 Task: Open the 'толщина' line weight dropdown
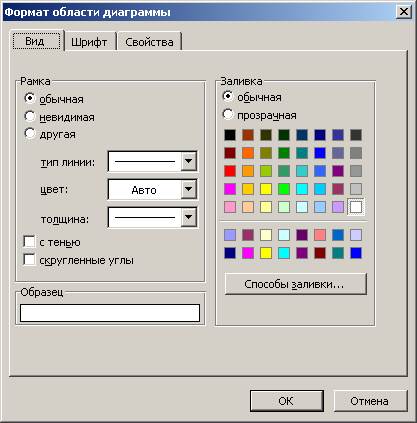189,217
